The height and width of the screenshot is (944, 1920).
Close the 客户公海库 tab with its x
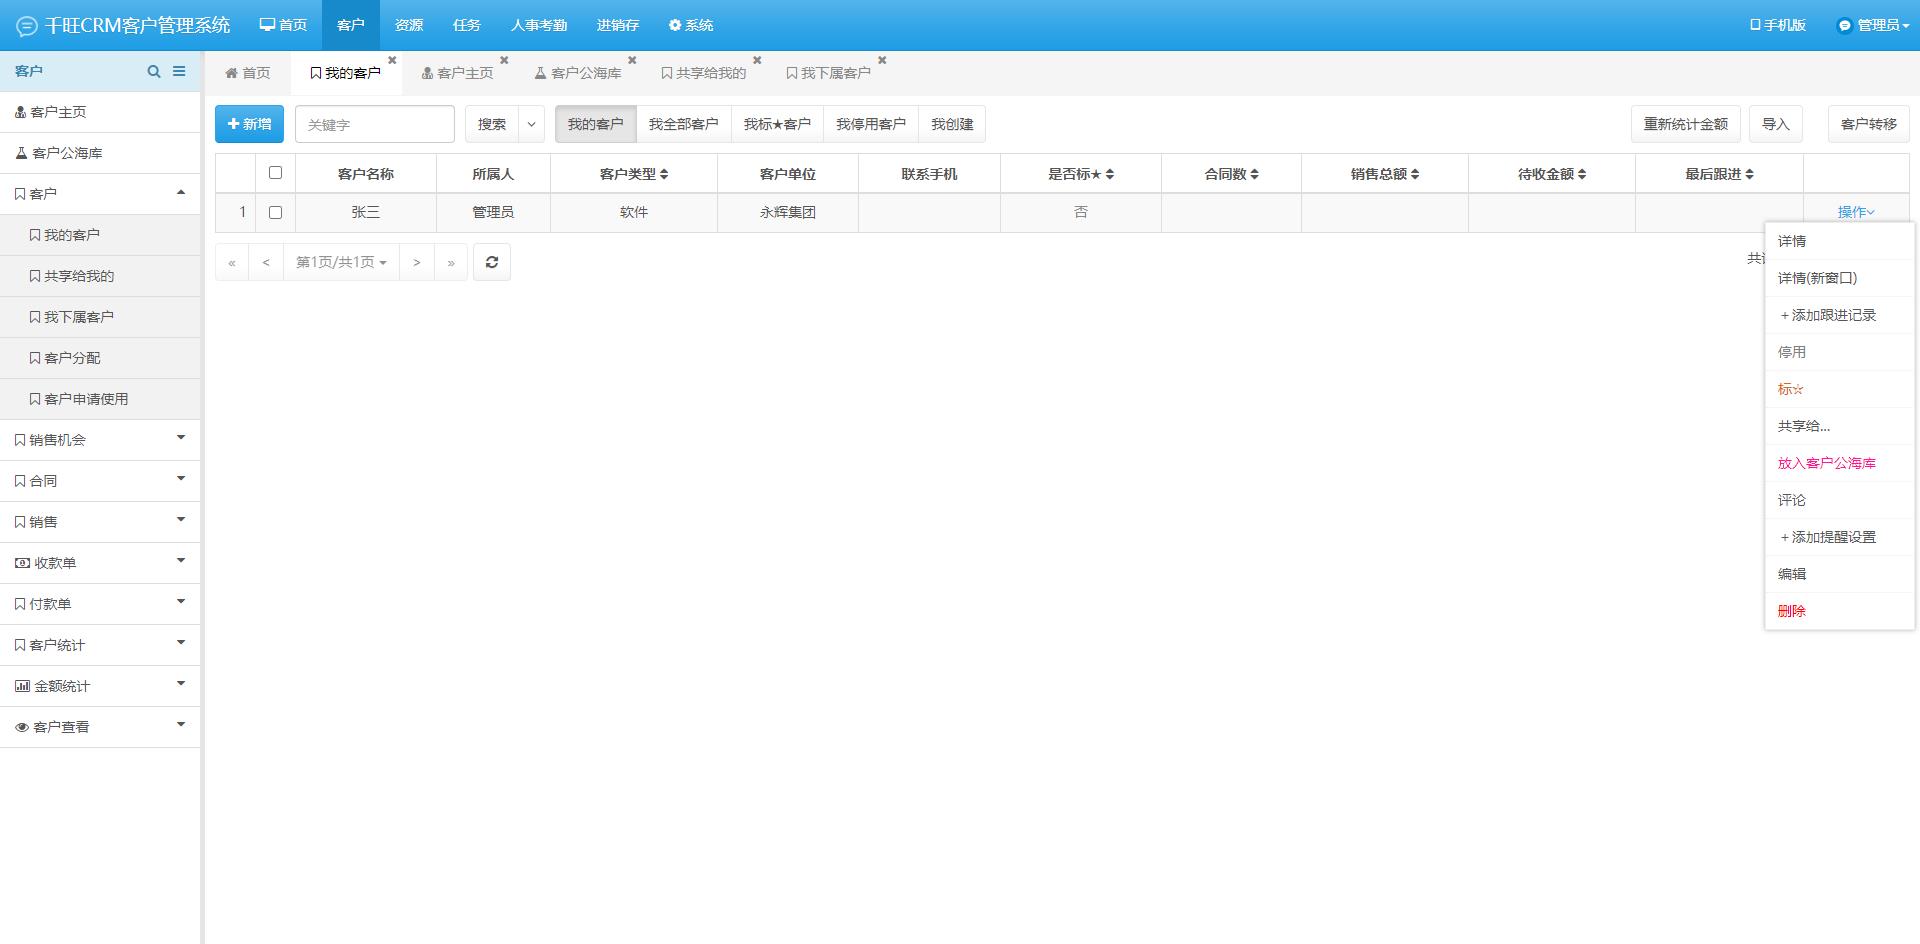632,60
